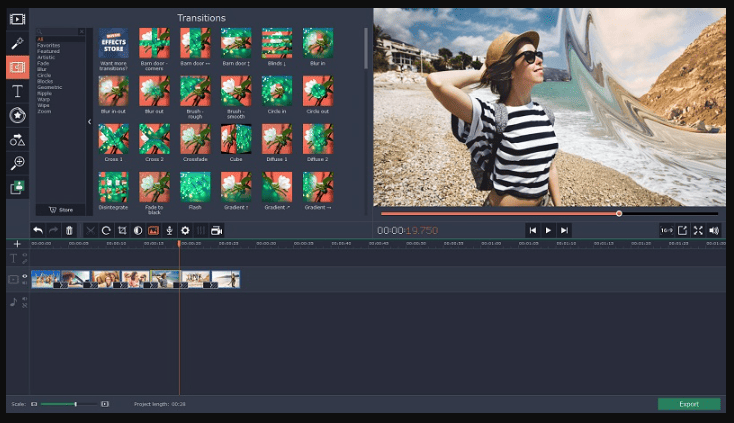Viewport: 734px width, 423px height.
Task: Adjust volume with the speaker icon
Action: point(714,230)
